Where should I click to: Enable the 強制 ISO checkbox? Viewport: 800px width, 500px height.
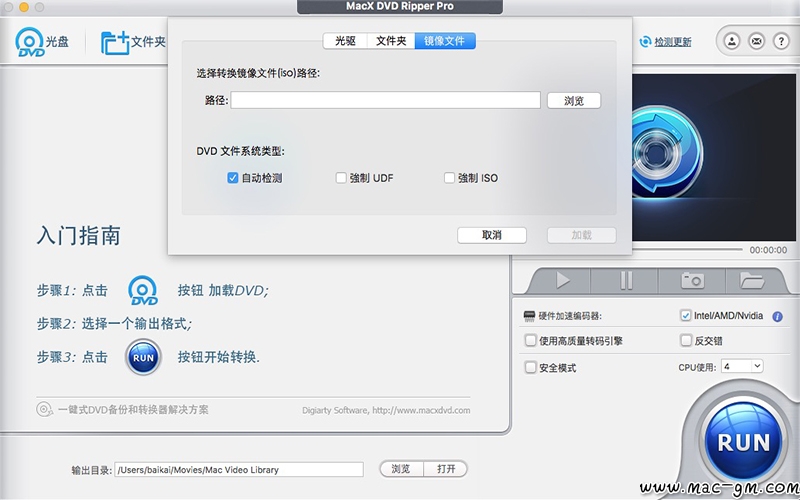(x=449, y=178)
